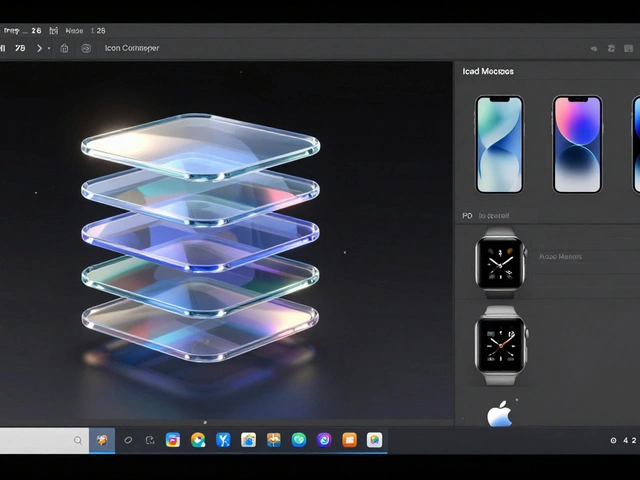Click the gear icon in the system tray
Viewport: 640px width, 480px height.
613,440
